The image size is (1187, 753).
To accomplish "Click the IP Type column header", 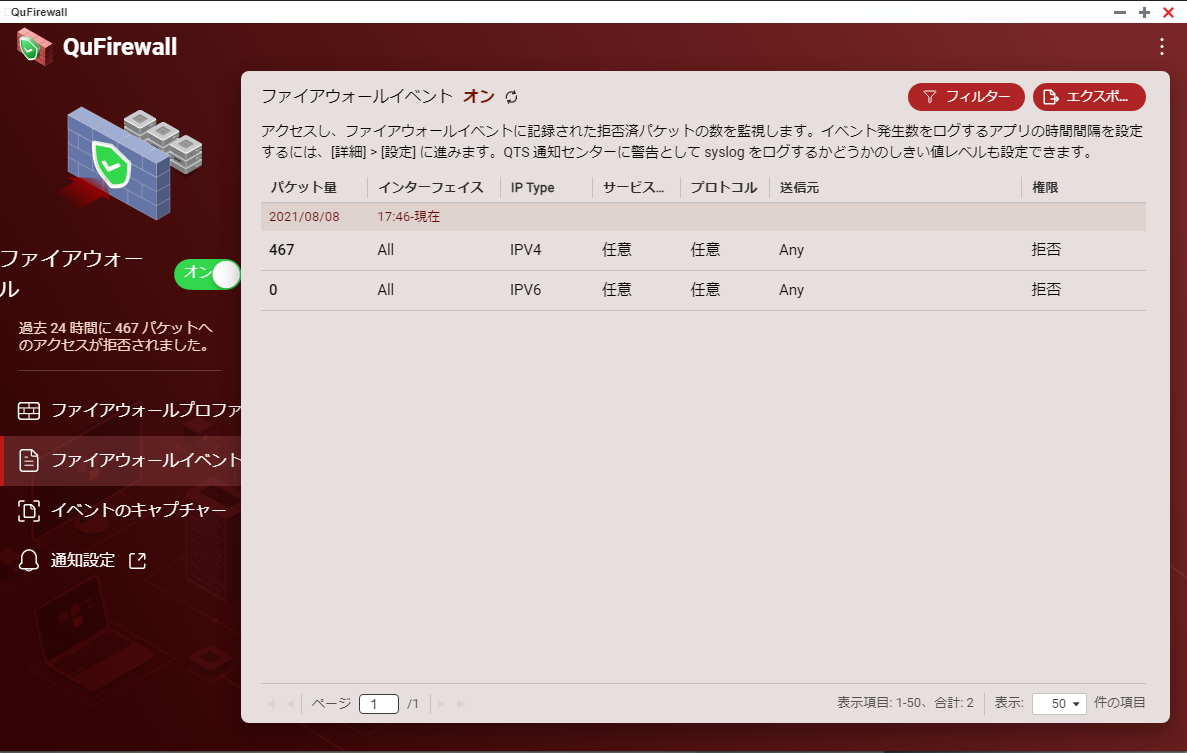I will [532, 188].
